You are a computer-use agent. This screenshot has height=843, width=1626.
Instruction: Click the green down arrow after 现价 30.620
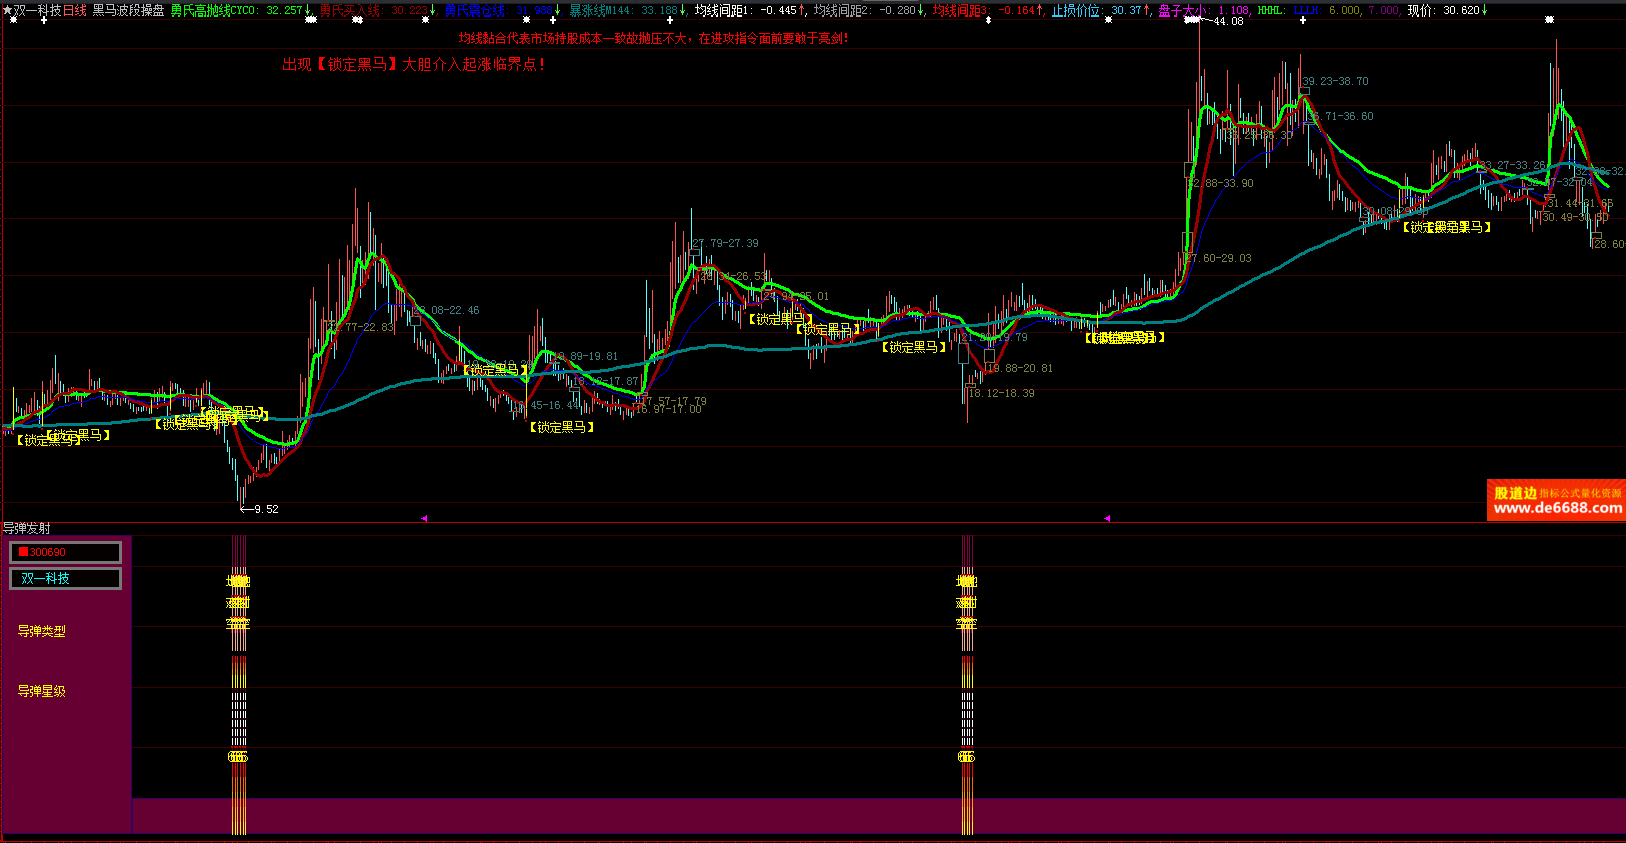[1485, 10]
